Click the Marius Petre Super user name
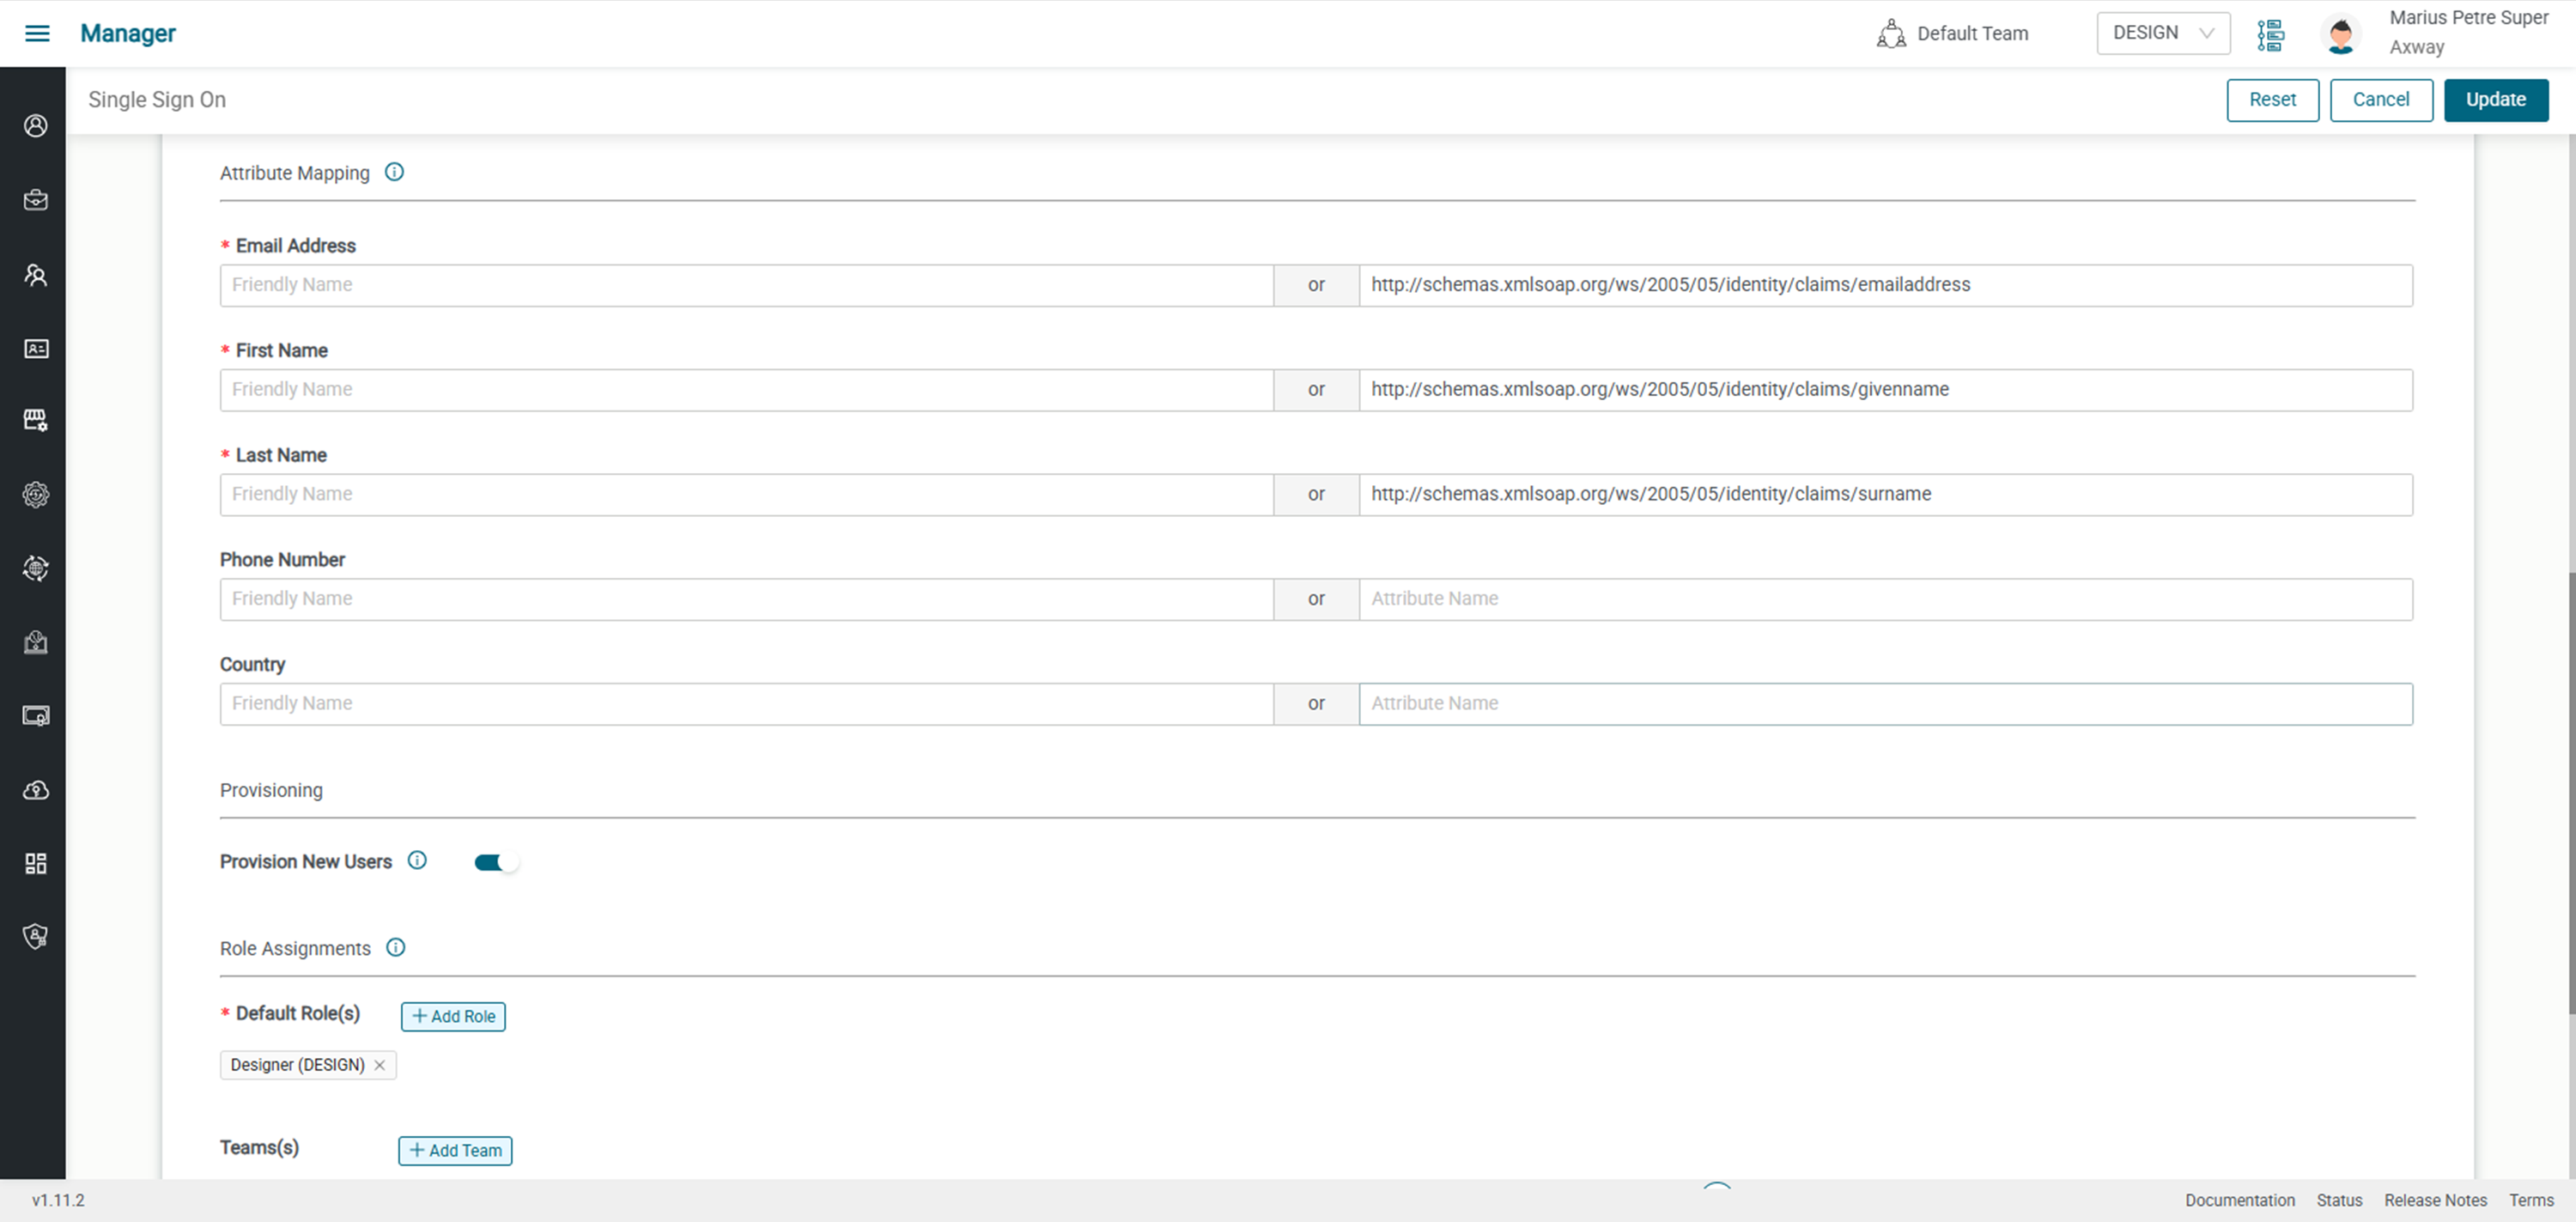Image resolution: width=2576 pixels, height=1222 pixels. 2468,18
